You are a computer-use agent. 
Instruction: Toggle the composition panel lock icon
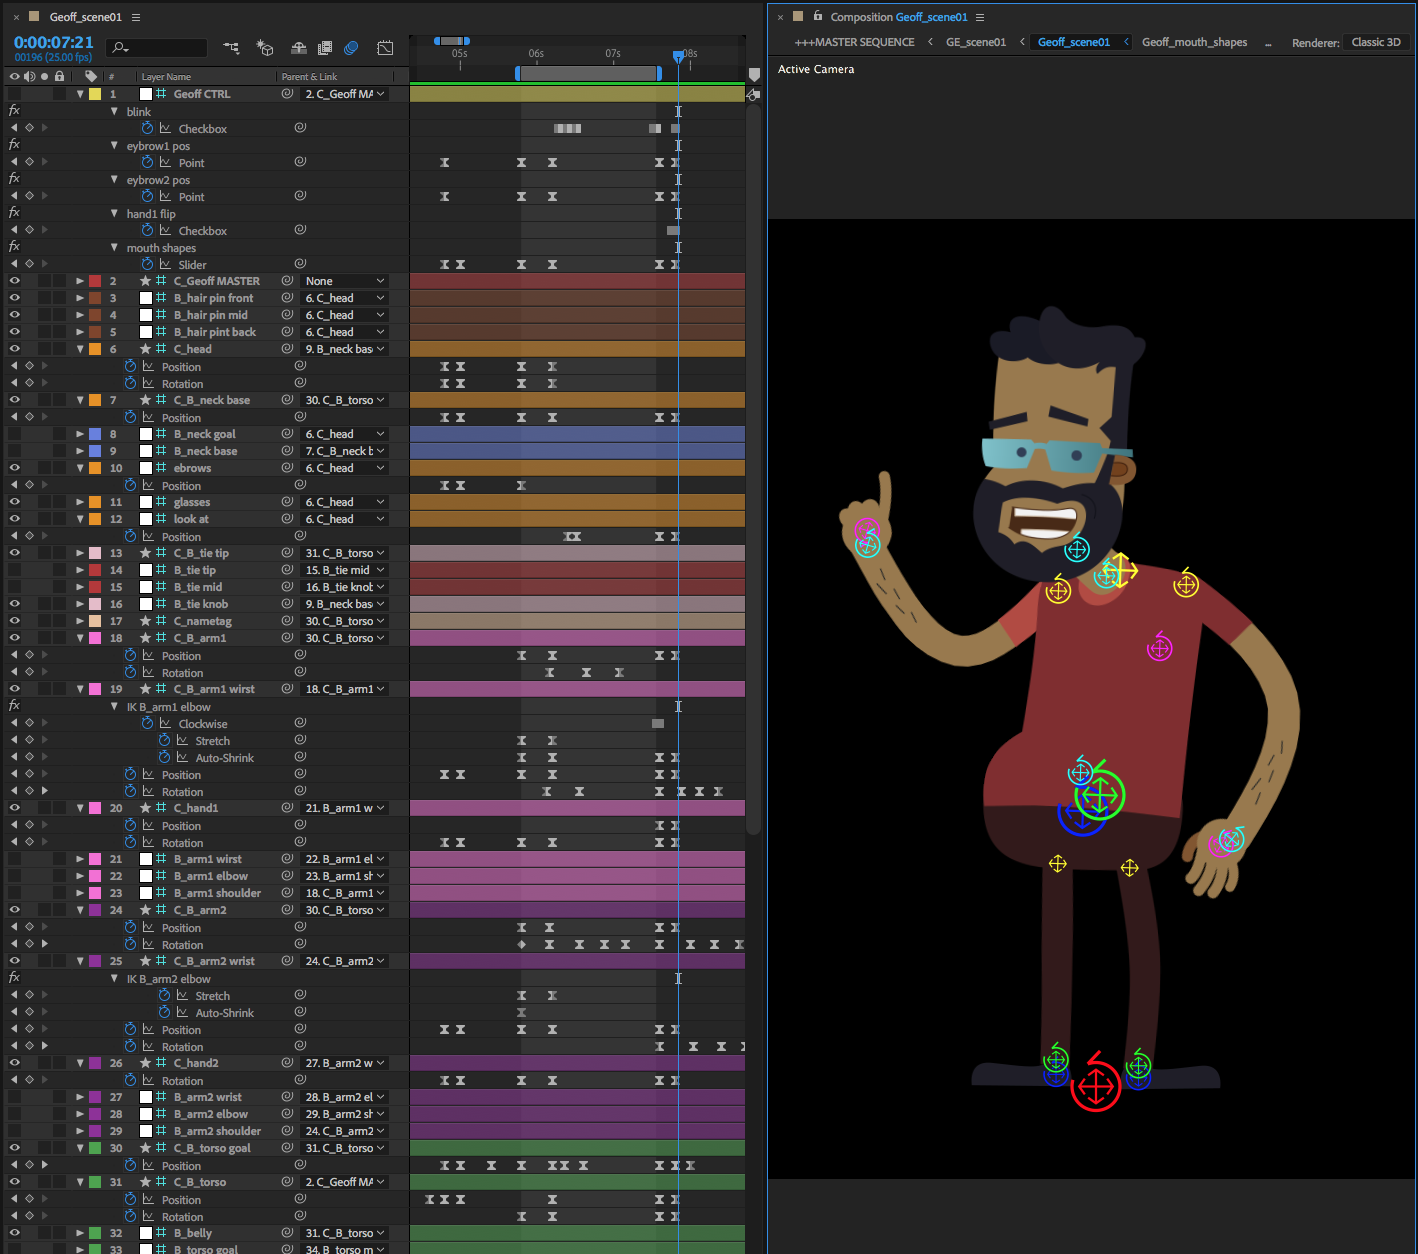tap(818, 17)
